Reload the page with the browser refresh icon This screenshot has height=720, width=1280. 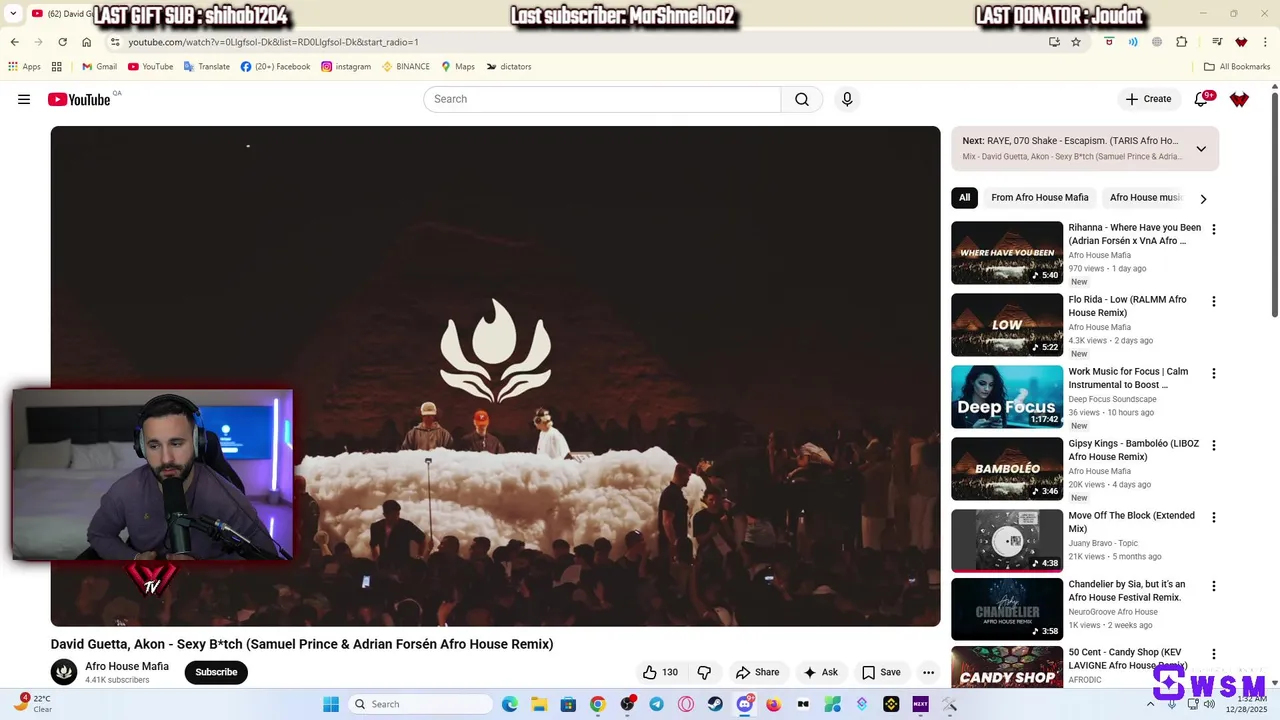click(62, 42)
